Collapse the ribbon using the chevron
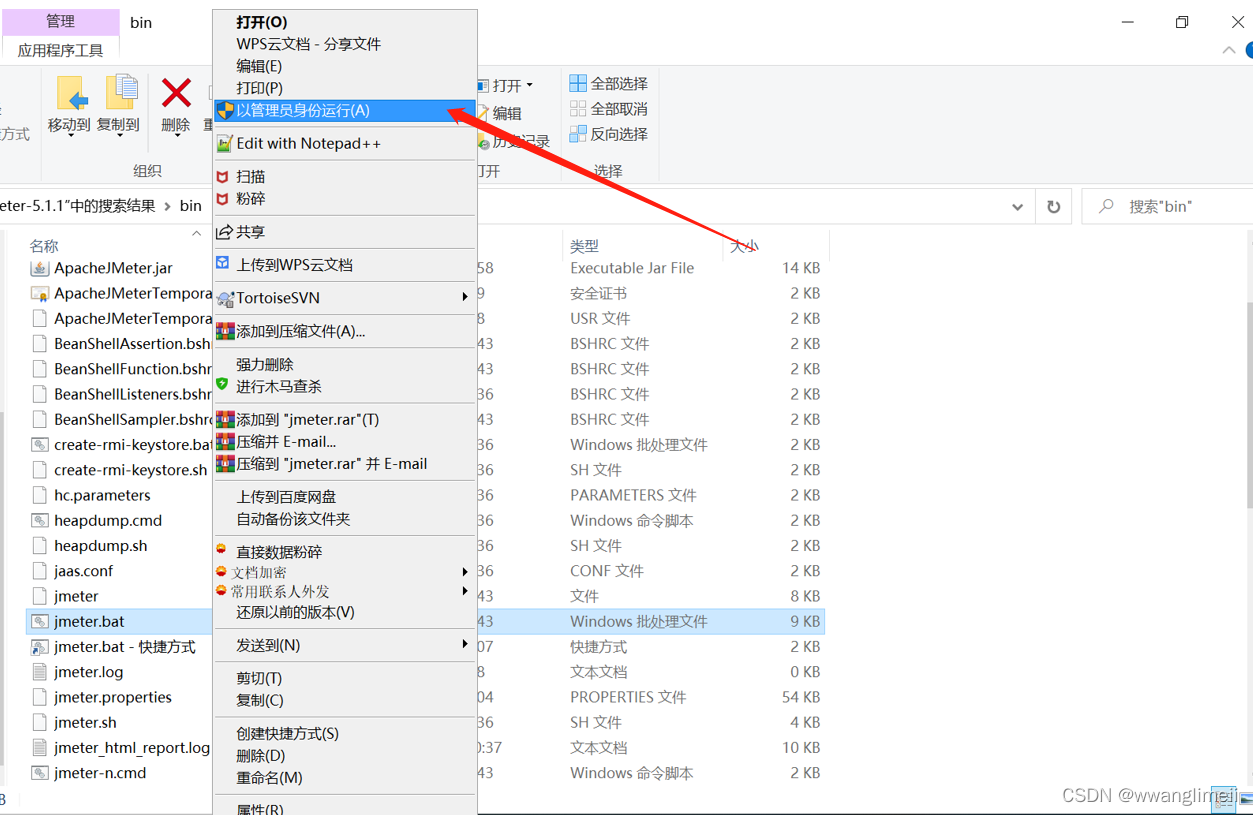Image resolution: width=1253 pixels, height=815 pixels. pyautogui.click(x=1229, y=51)
